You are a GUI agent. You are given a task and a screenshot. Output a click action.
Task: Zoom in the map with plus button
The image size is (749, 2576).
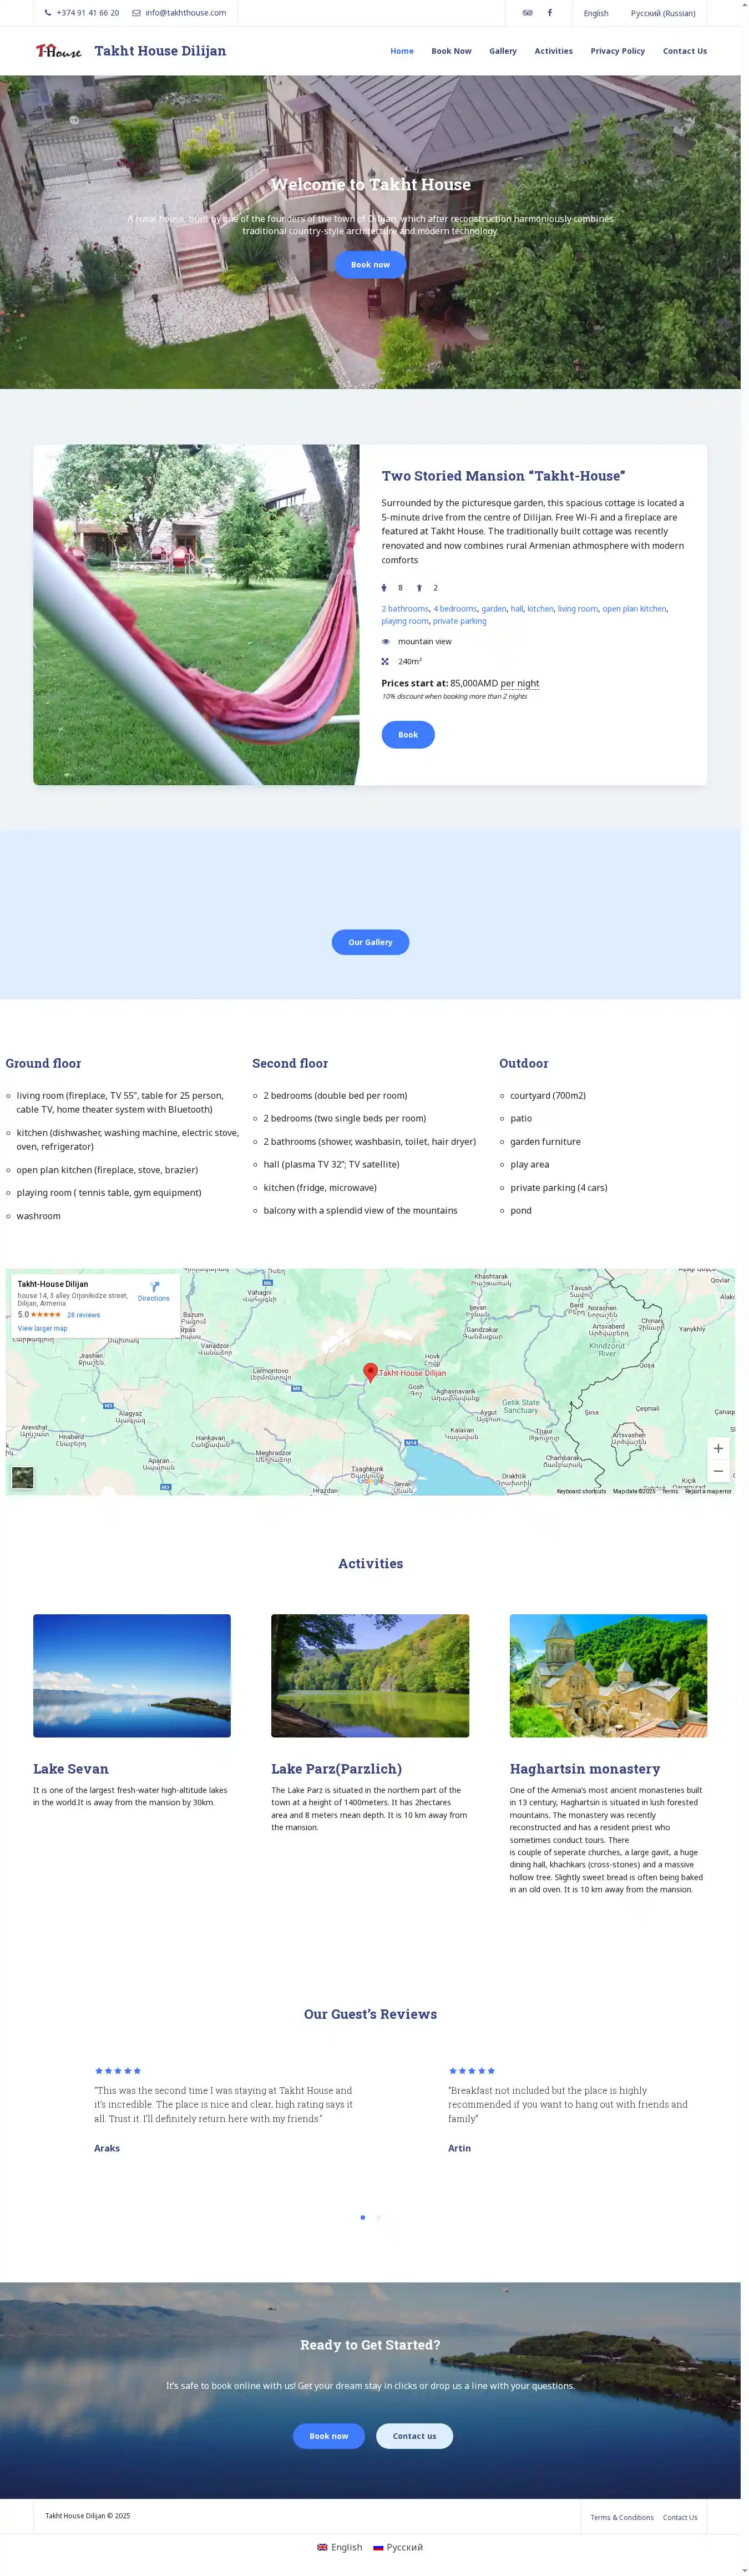coord(717,1448)
